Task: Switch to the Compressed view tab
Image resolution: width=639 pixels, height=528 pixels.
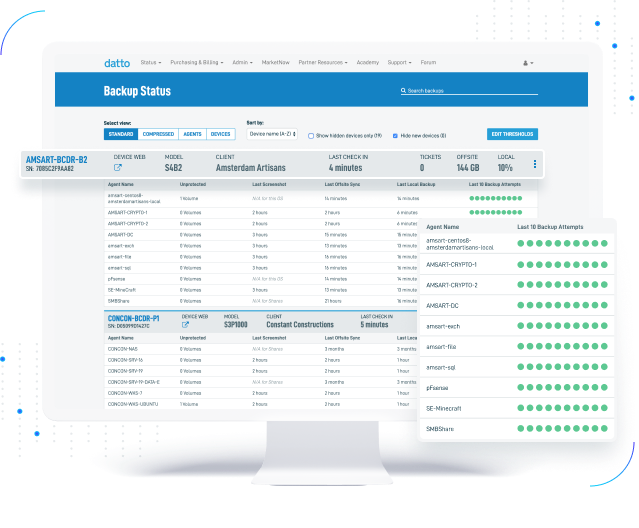Action: click(158, 134)
